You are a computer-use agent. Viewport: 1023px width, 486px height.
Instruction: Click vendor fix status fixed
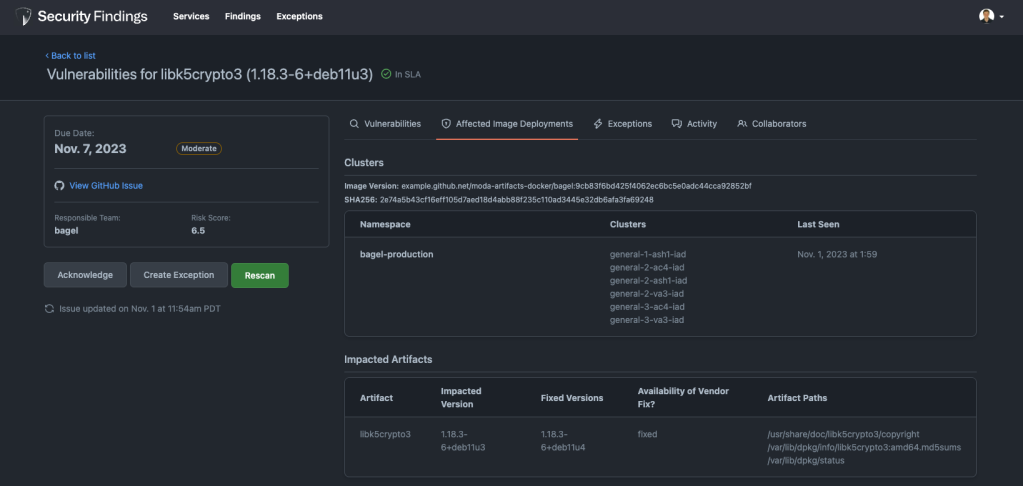(x=647, y=434)
